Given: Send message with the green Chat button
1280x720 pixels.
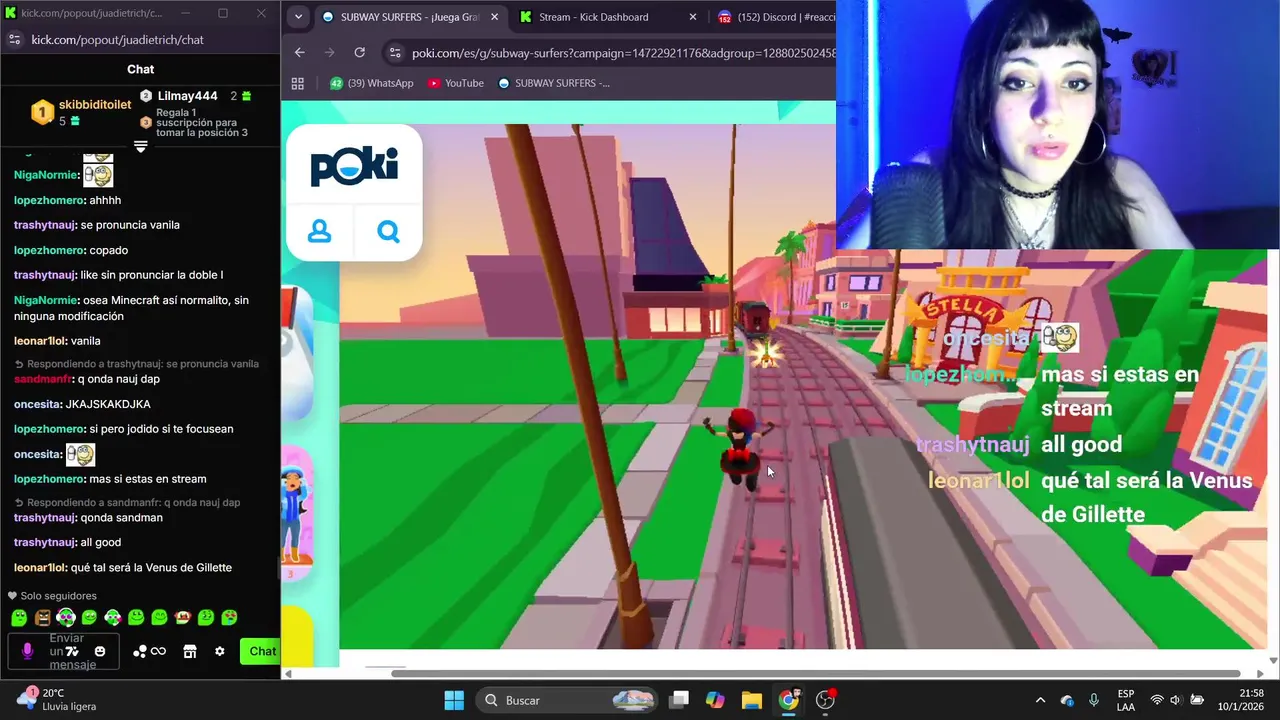Looking at the screenshot, I should (262, 651).
